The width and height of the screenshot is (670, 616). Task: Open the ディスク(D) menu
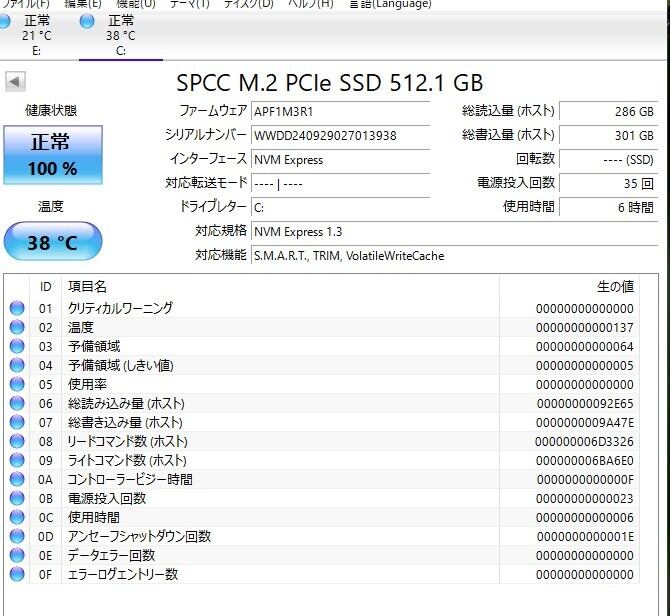(x=249, y=4)
